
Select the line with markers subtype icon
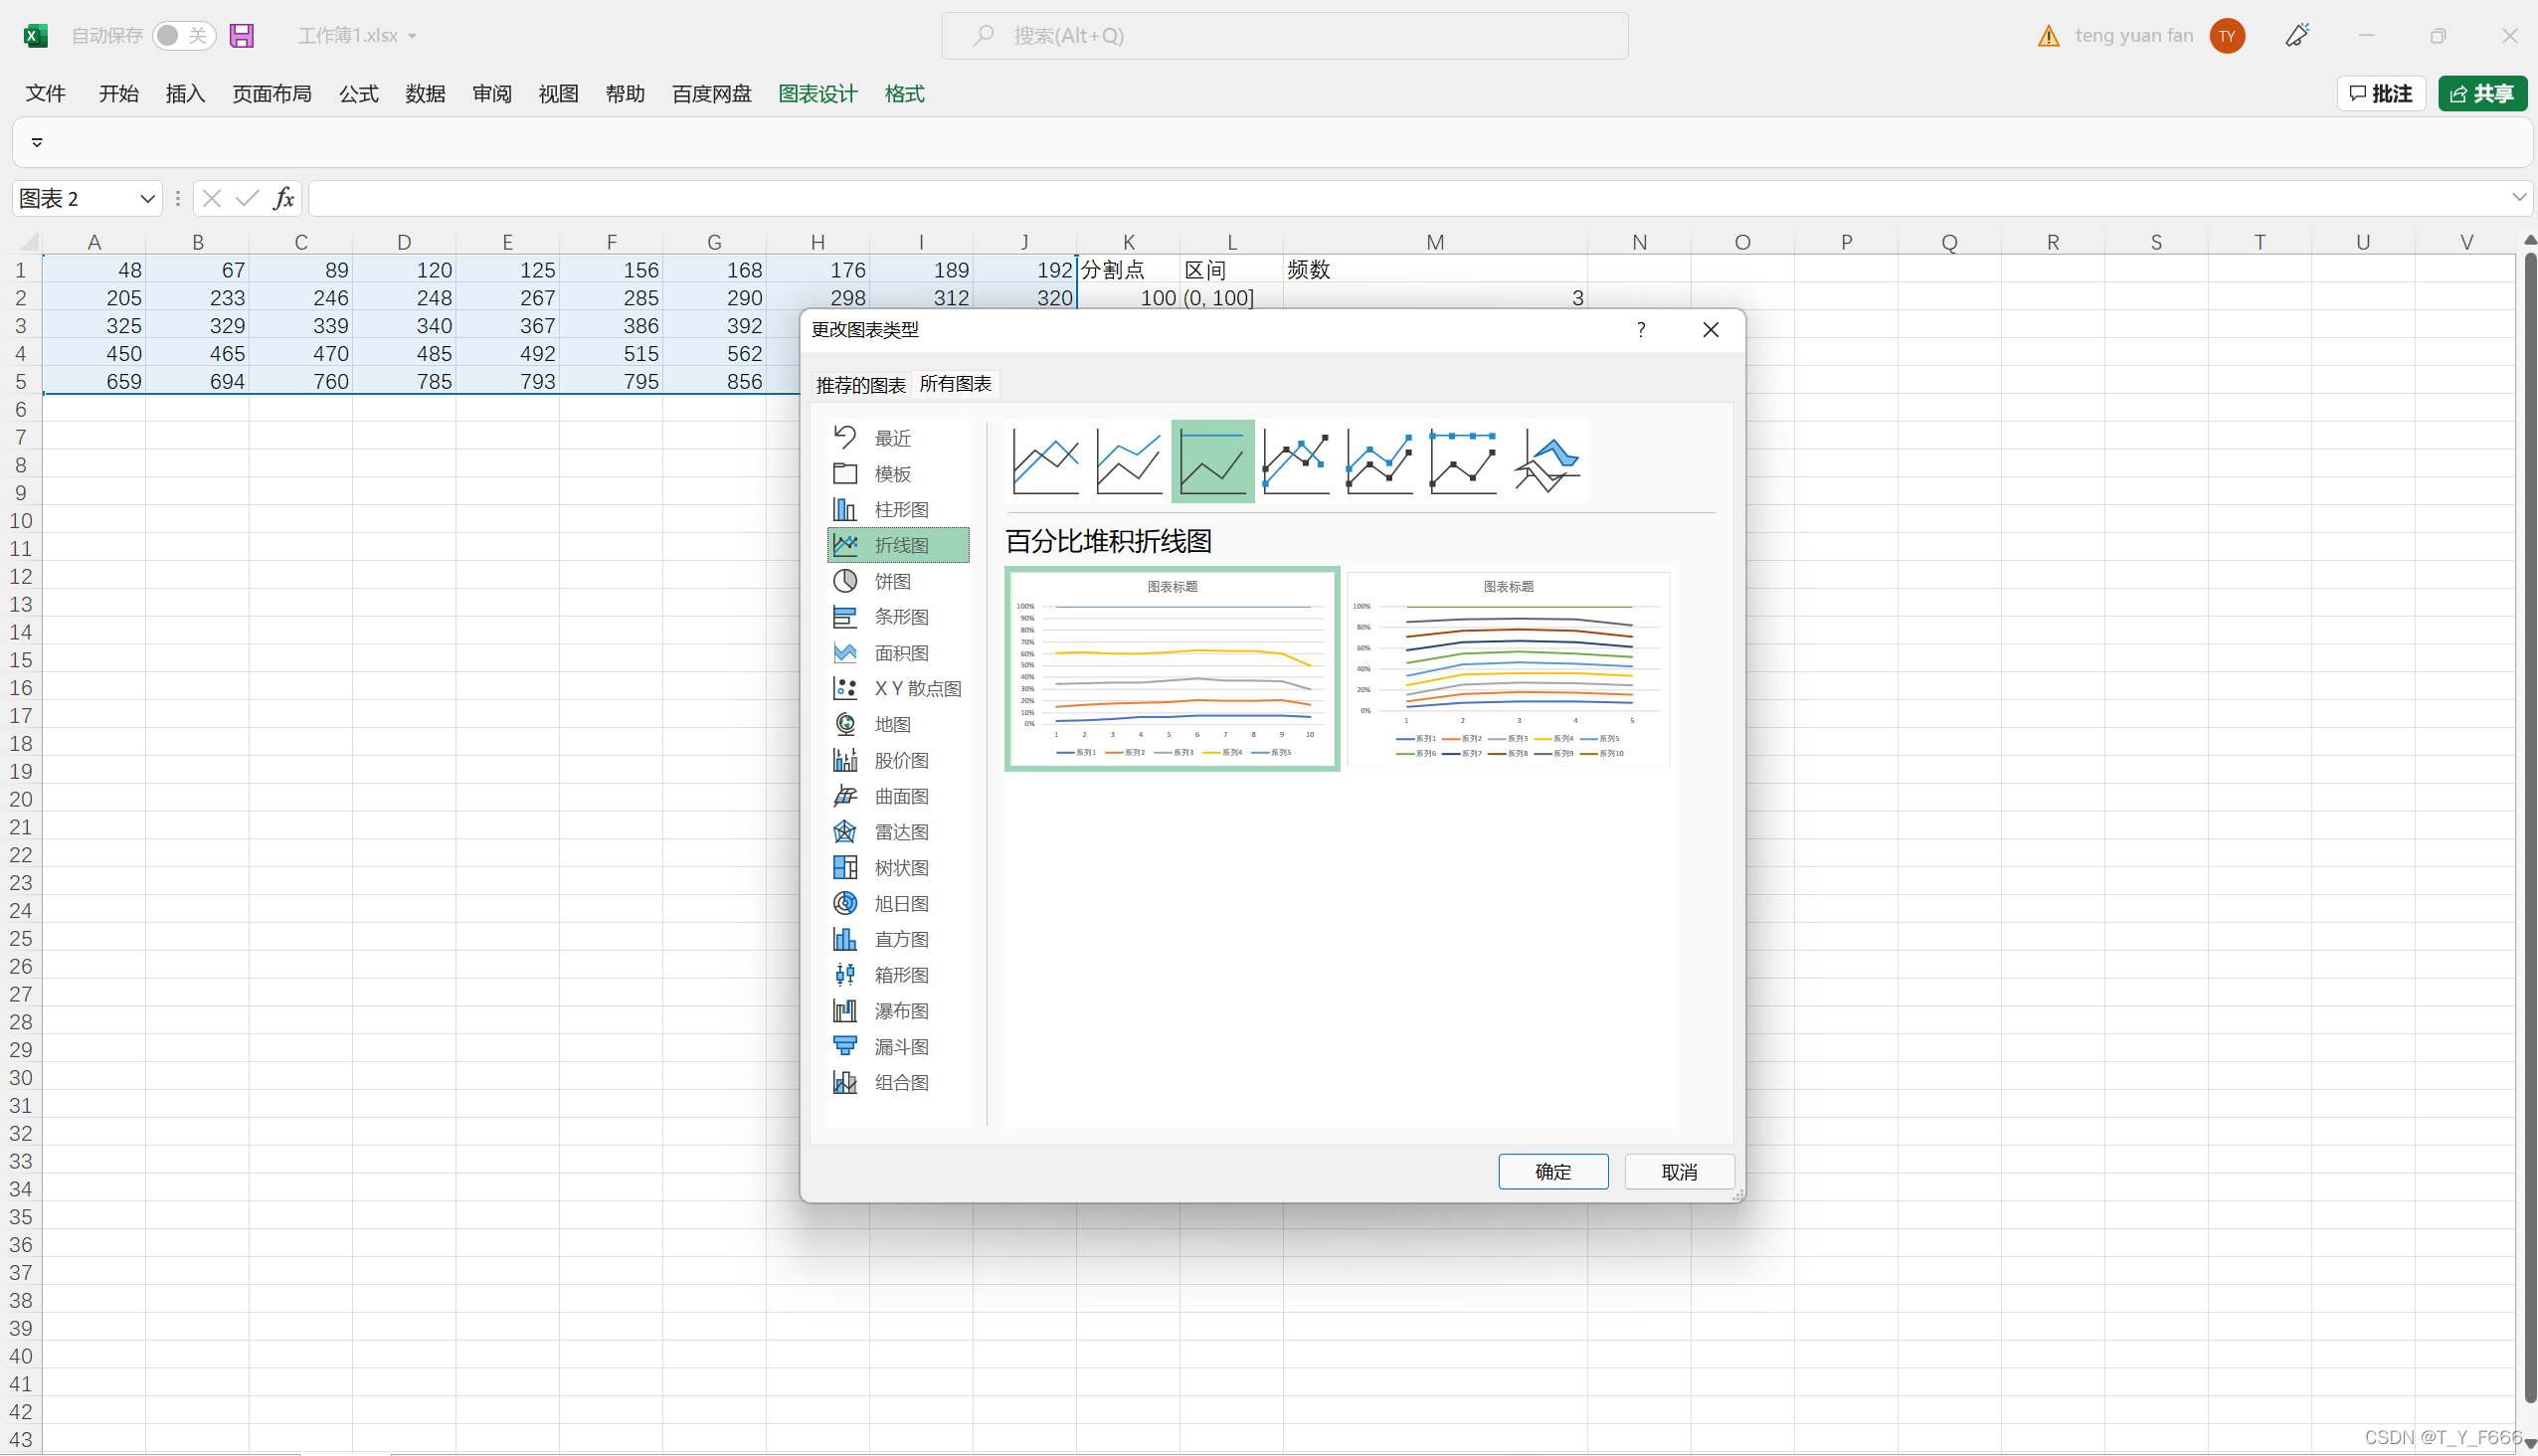(x=1296, y=461)
